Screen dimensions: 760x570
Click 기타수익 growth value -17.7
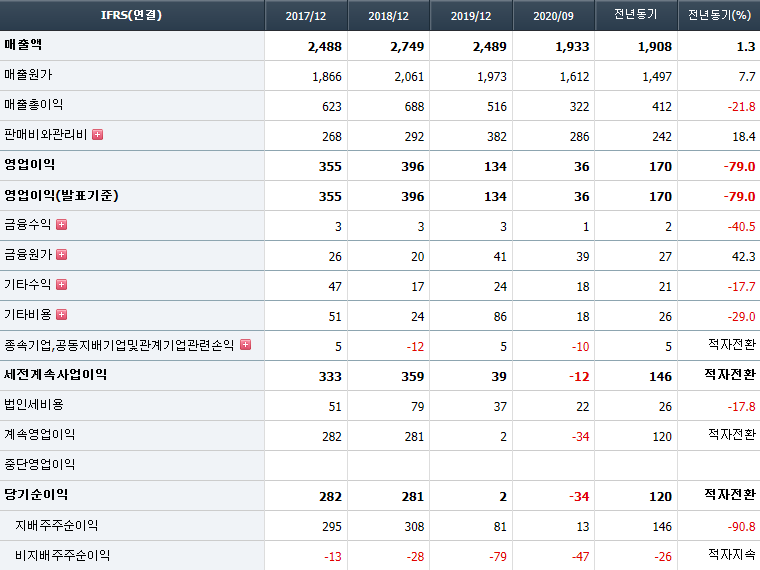pos(741,287)
